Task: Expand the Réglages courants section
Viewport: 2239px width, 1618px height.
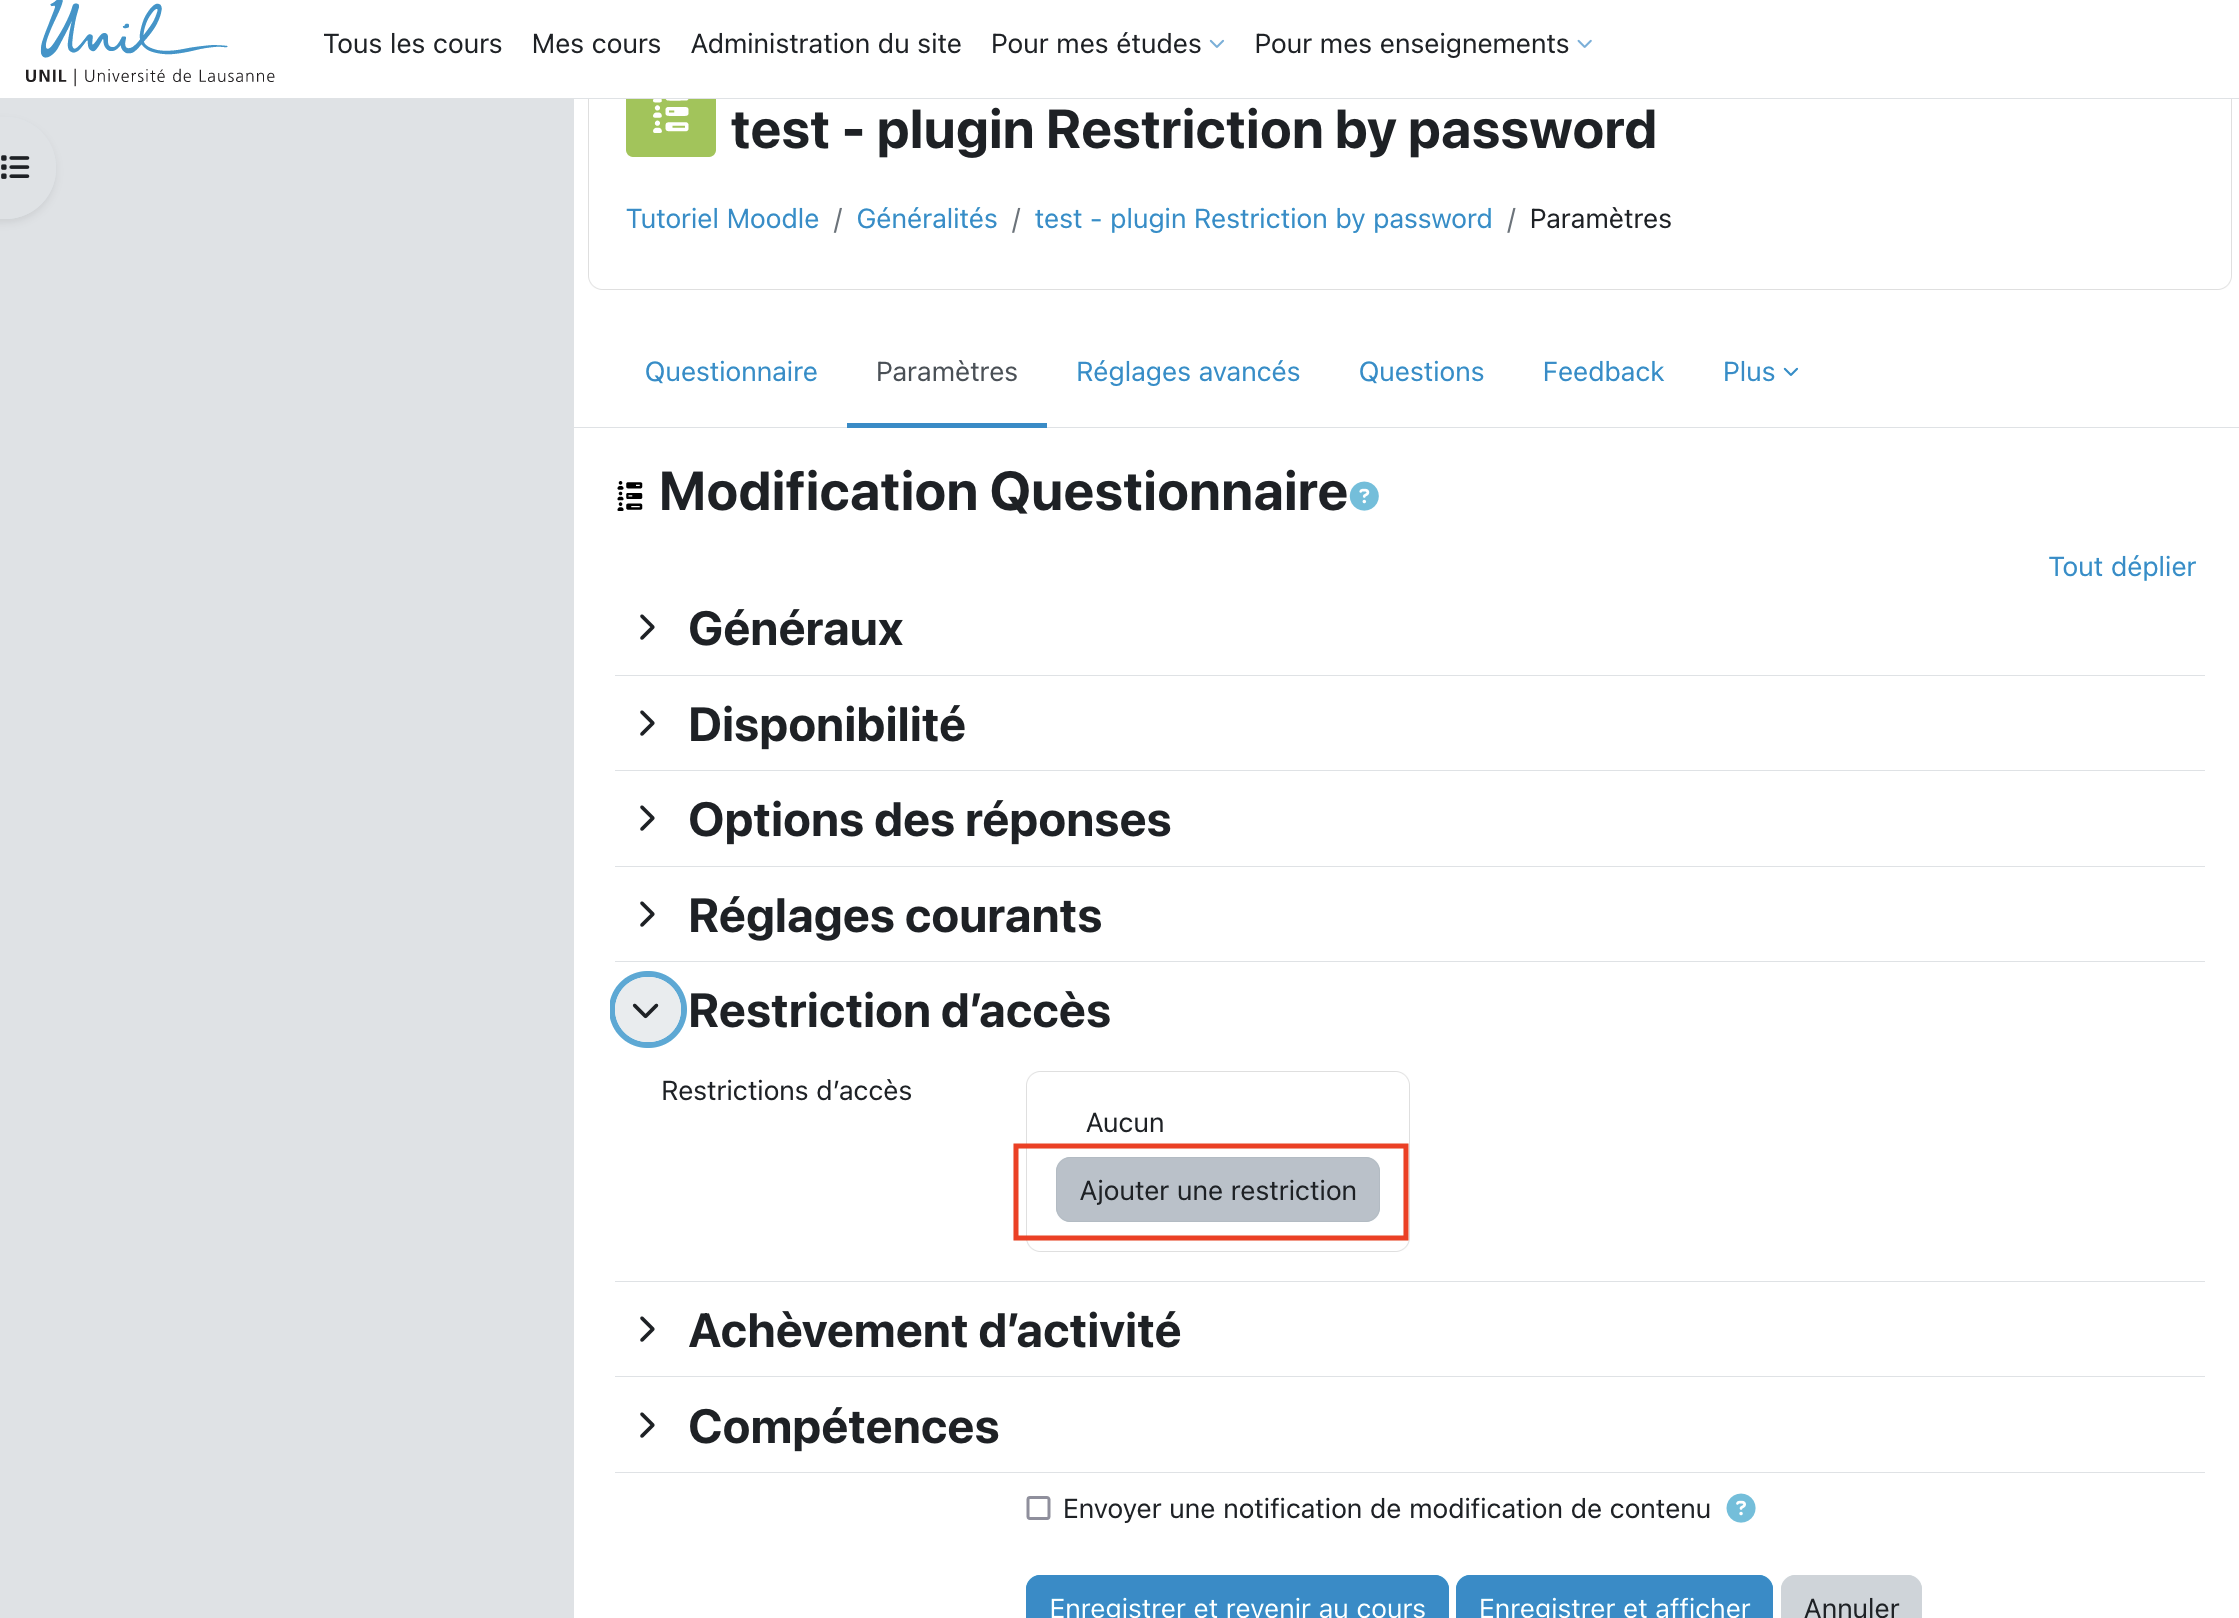Action: tap(647, 915)
